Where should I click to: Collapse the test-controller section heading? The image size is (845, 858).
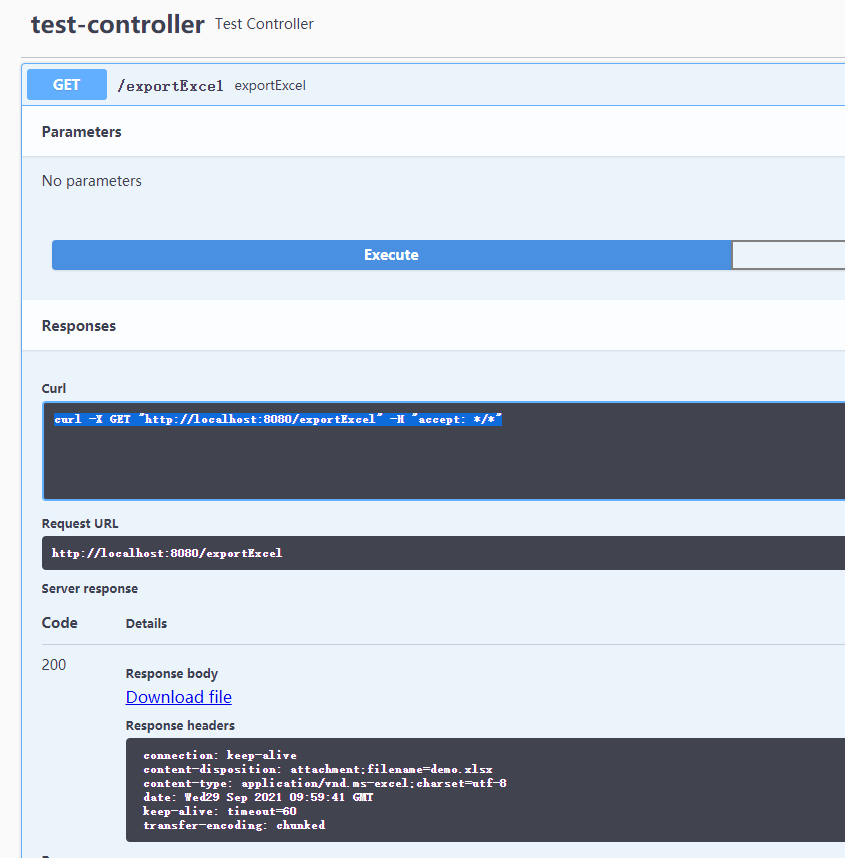(x=118, y=25)
